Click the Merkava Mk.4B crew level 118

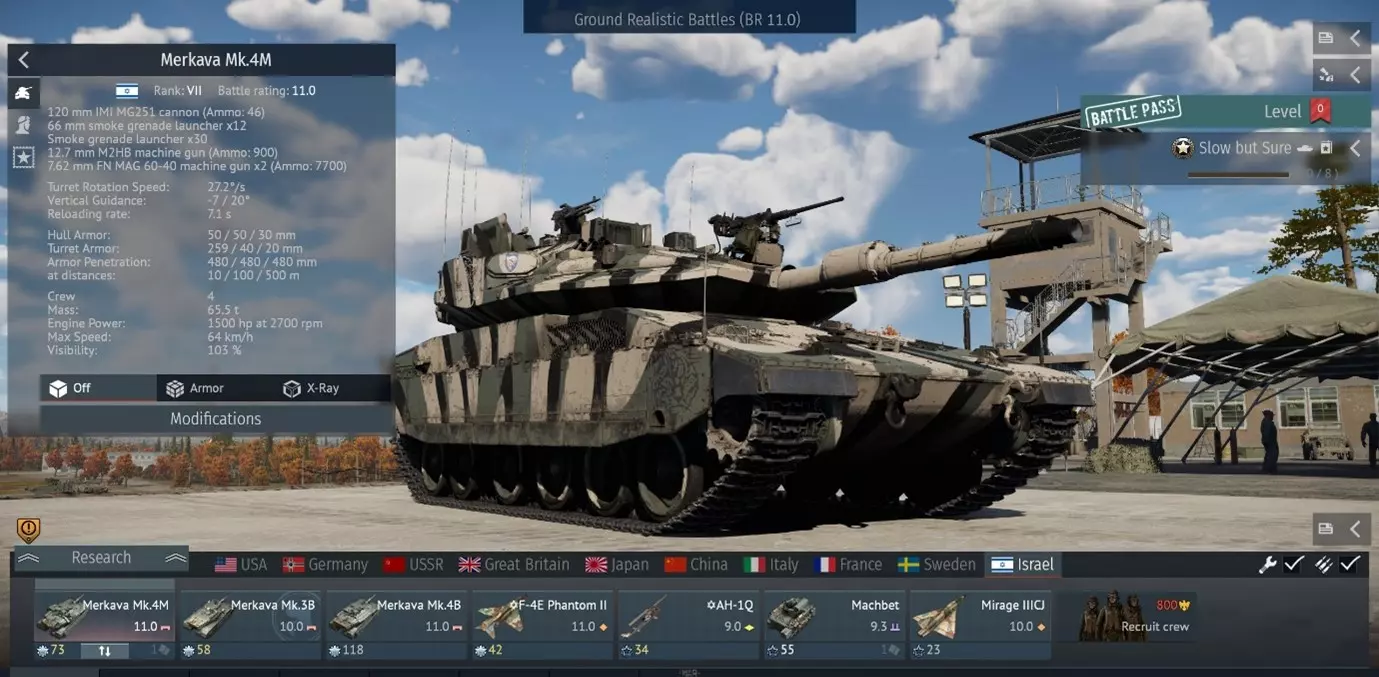pyautogui.click(x=346, y=650)
